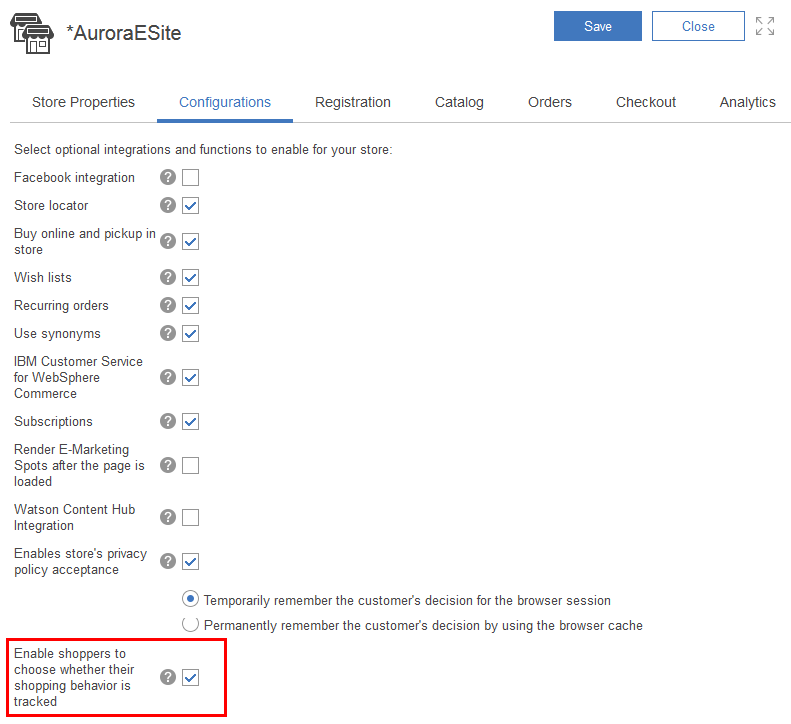Go to the Catalog tab
Viewport: 791px width, 724px height.
[x=459, y=102]
